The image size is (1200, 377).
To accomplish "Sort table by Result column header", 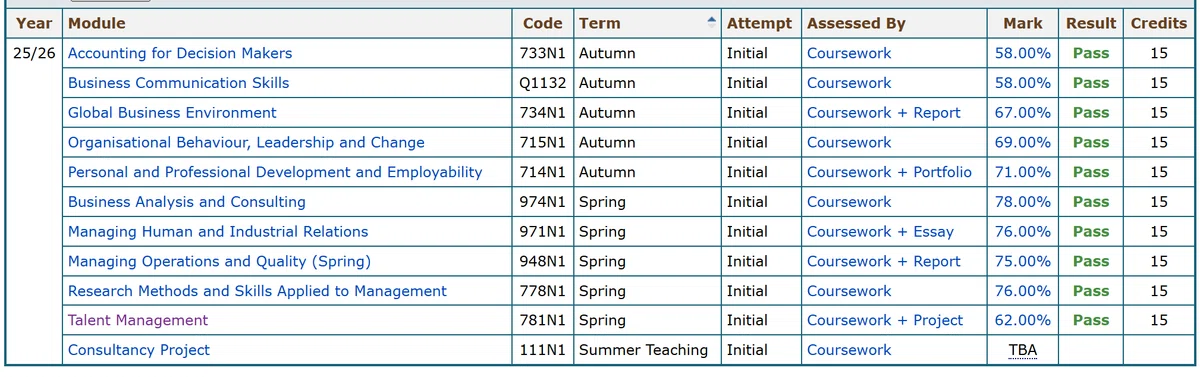I will tap(1091, 23).
